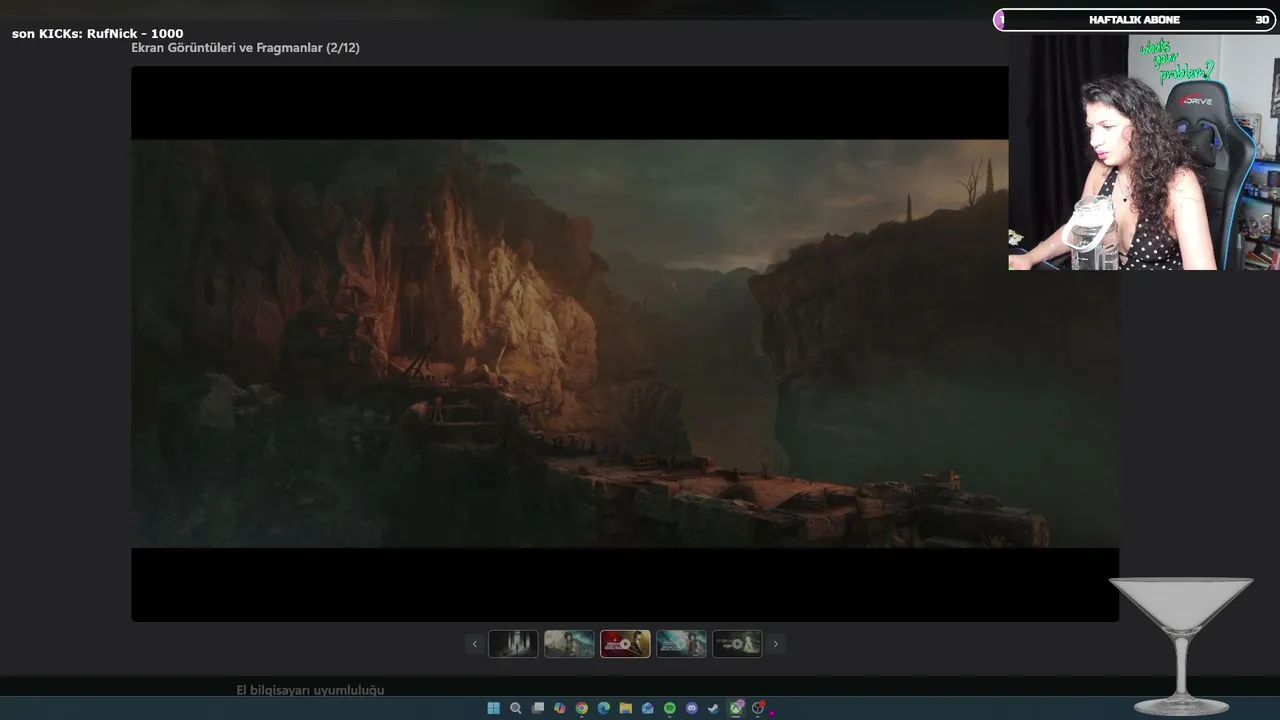Open the Mail app in taskbar
The width and height of the screenshot is (1280, 720).
point(647,708)
